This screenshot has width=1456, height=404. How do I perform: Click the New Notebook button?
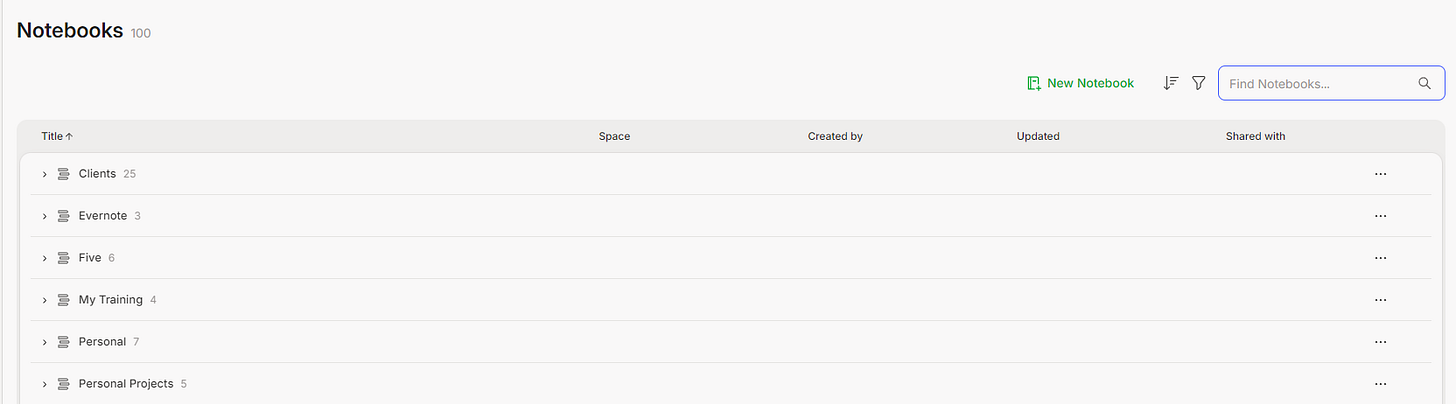(1080, 84)
